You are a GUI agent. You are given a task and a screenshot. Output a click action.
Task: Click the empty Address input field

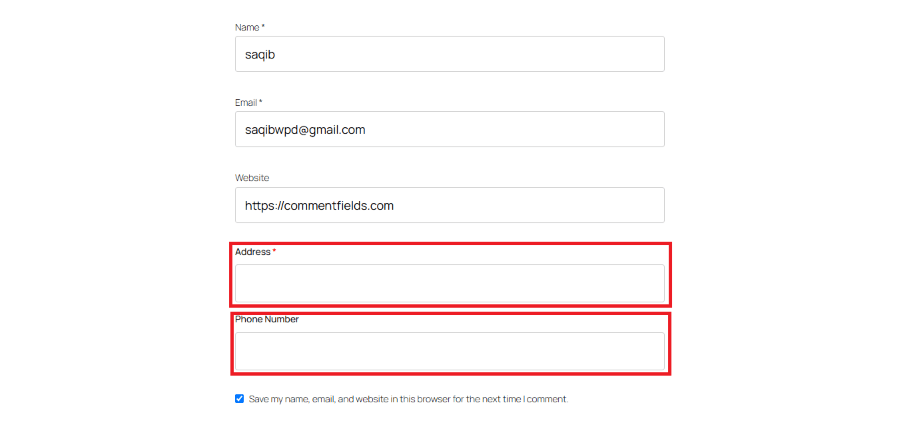[450, 283]
